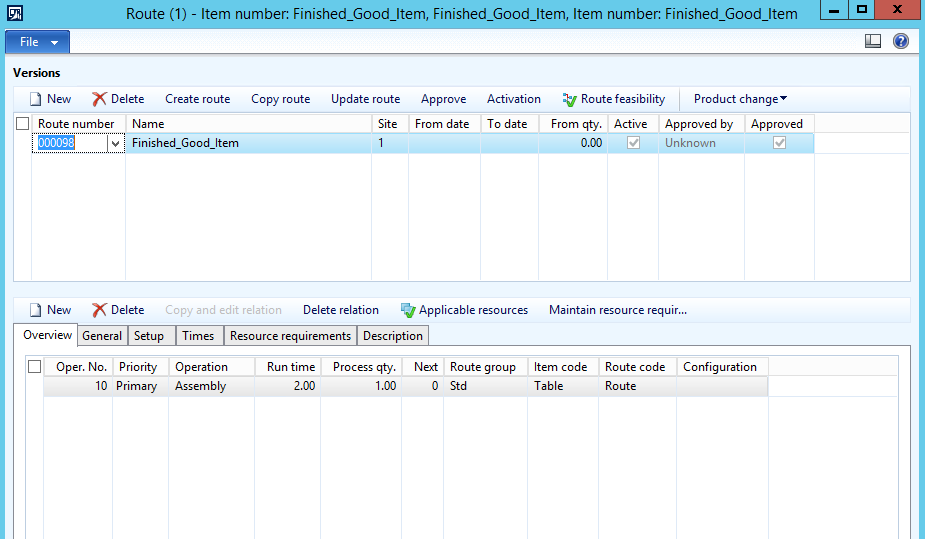Click the Run time column header

(287, 367)
